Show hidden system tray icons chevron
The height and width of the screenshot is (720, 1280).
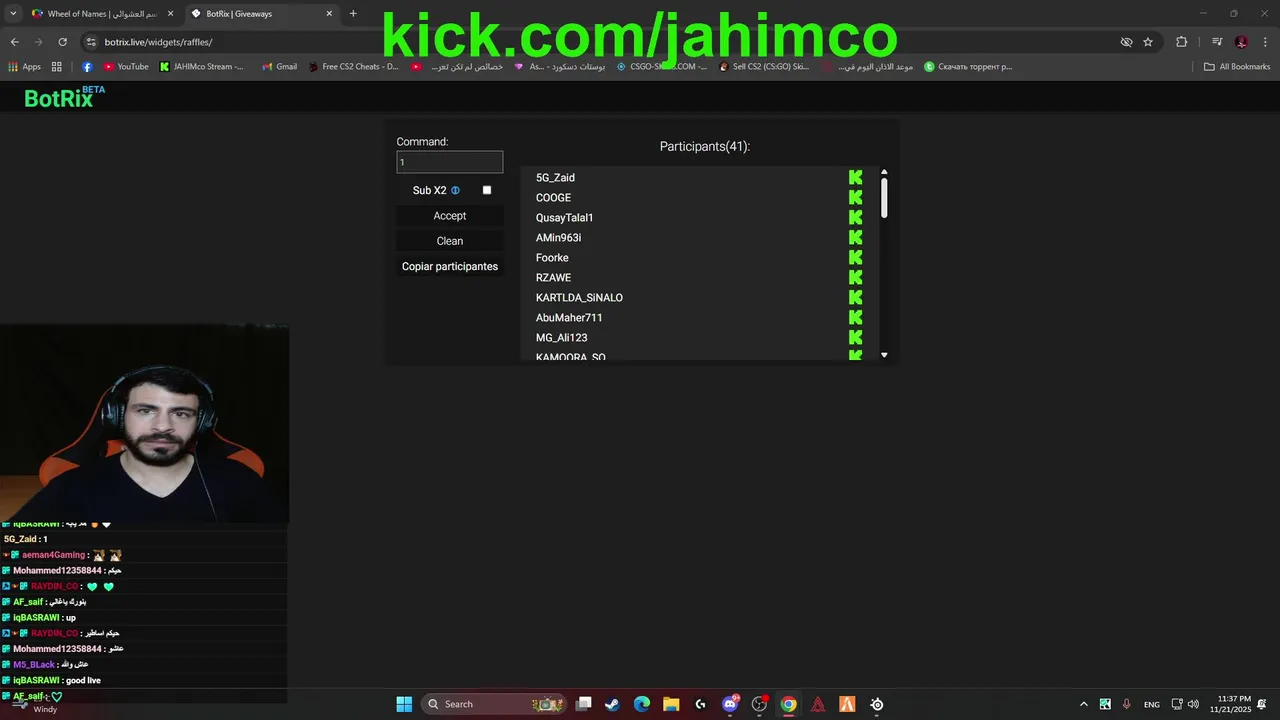point(1083,704)
